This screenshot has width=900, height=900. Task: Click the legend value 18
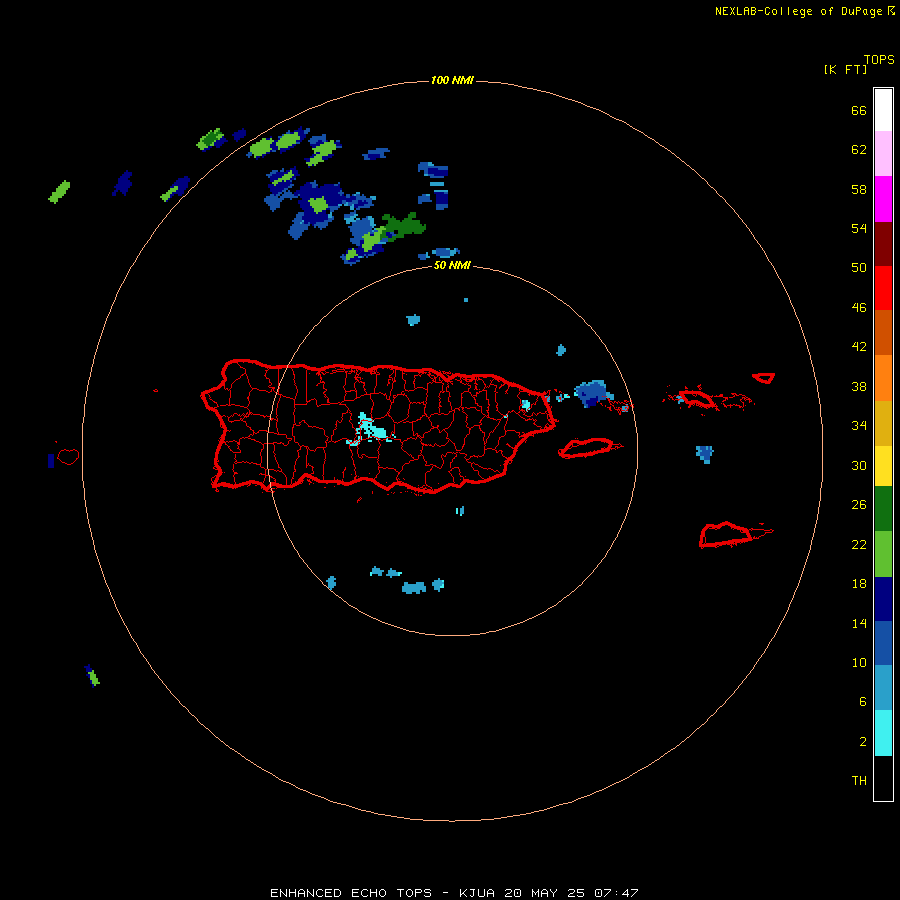pyautogui.click(x=859, y=584)
